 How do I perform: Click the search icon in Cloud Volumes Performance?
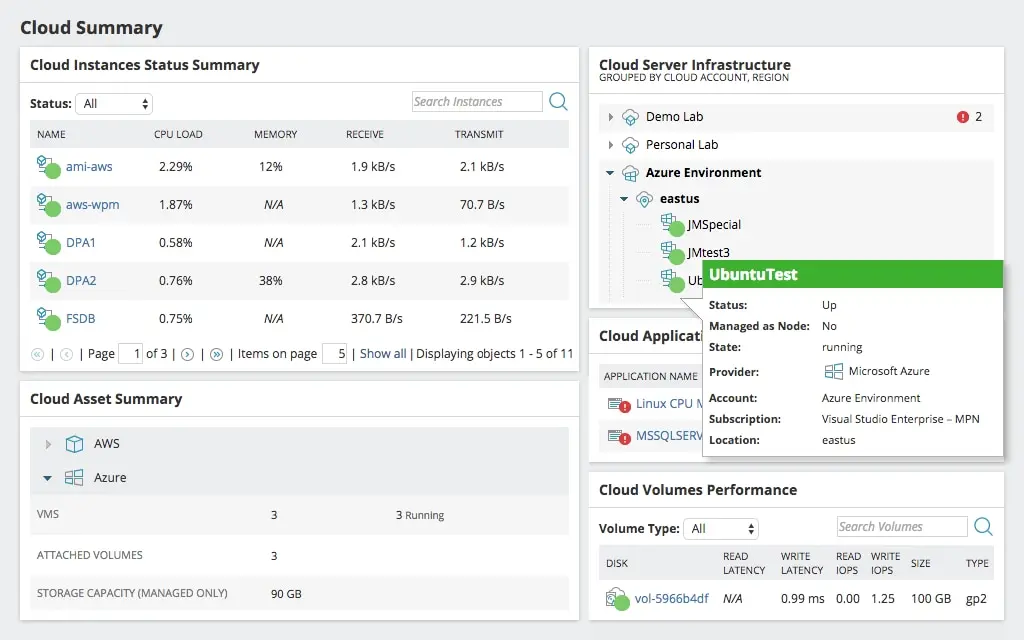(x=983, y=526)
